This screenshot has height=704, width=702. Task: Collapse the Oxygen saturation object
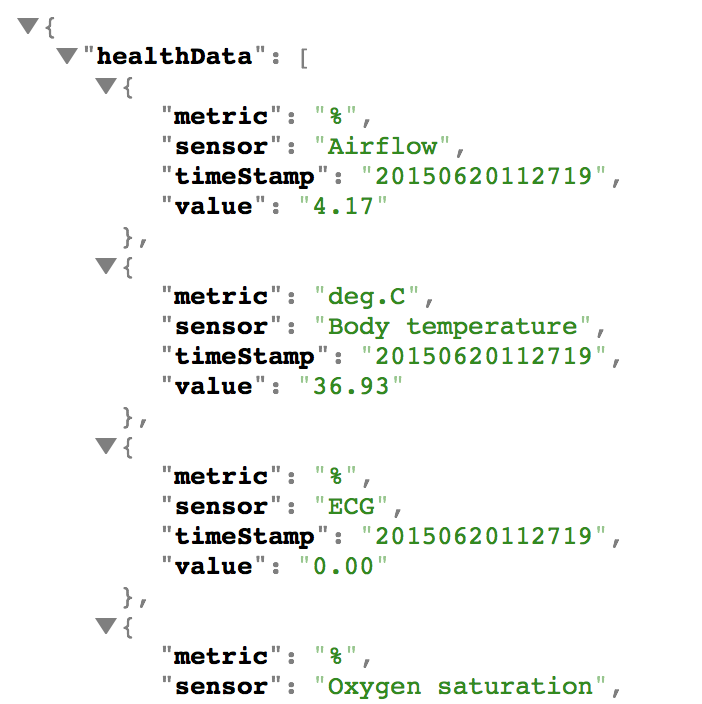point(106,626)
